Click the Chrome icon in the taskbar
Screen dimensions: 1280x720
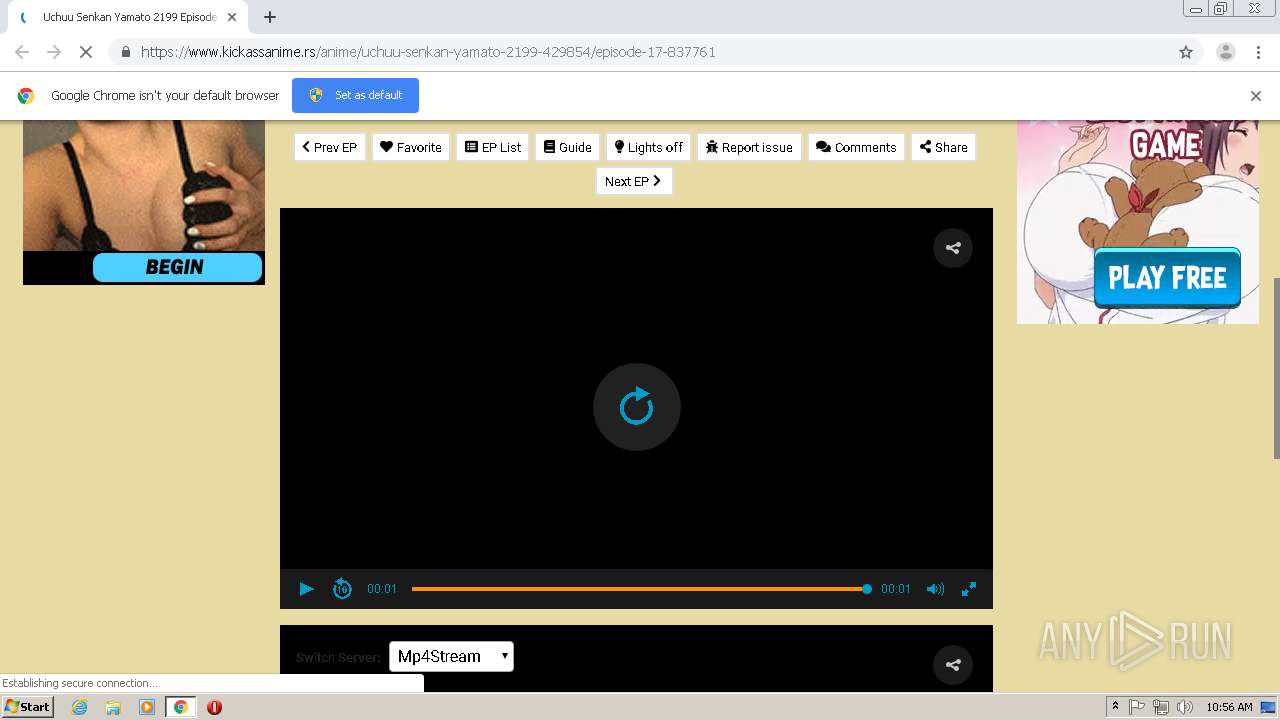tap(180, 707)
